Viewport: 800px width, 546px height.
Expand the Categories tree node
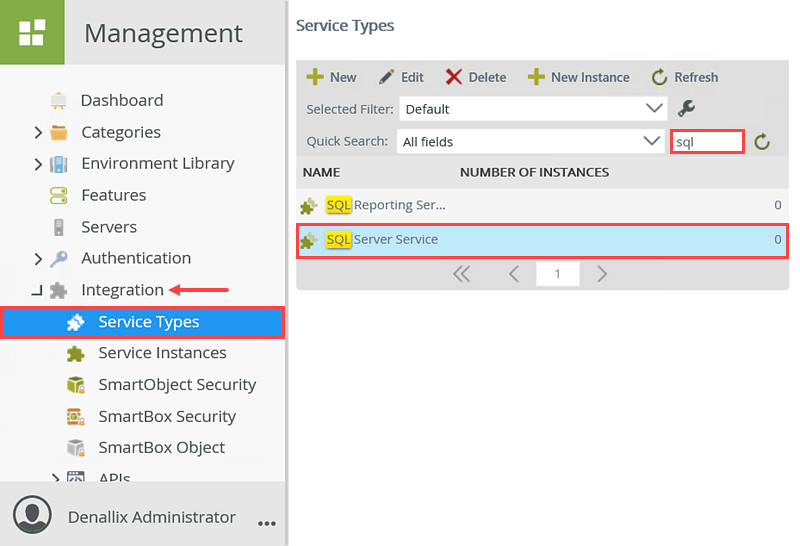point(38,132)
